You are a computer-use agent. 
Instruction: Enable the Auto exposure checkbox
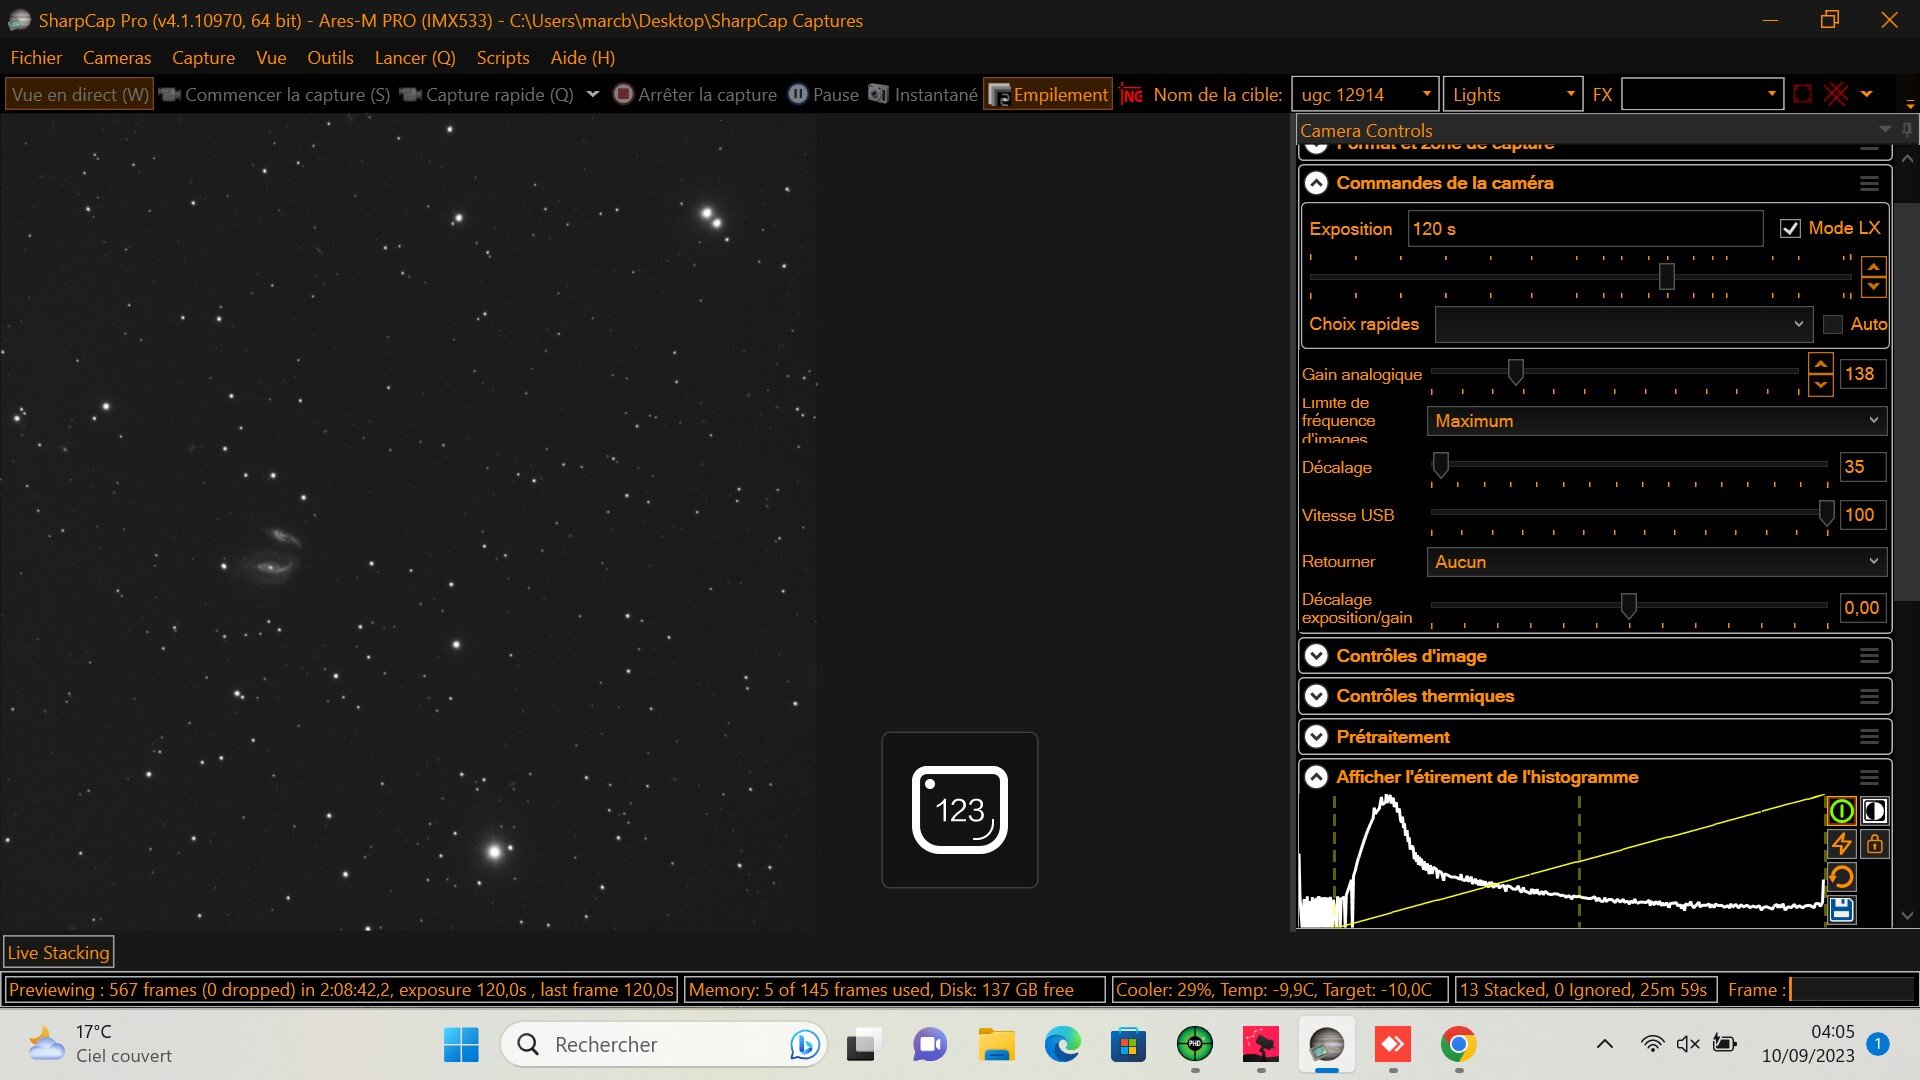pos(1833,325)
